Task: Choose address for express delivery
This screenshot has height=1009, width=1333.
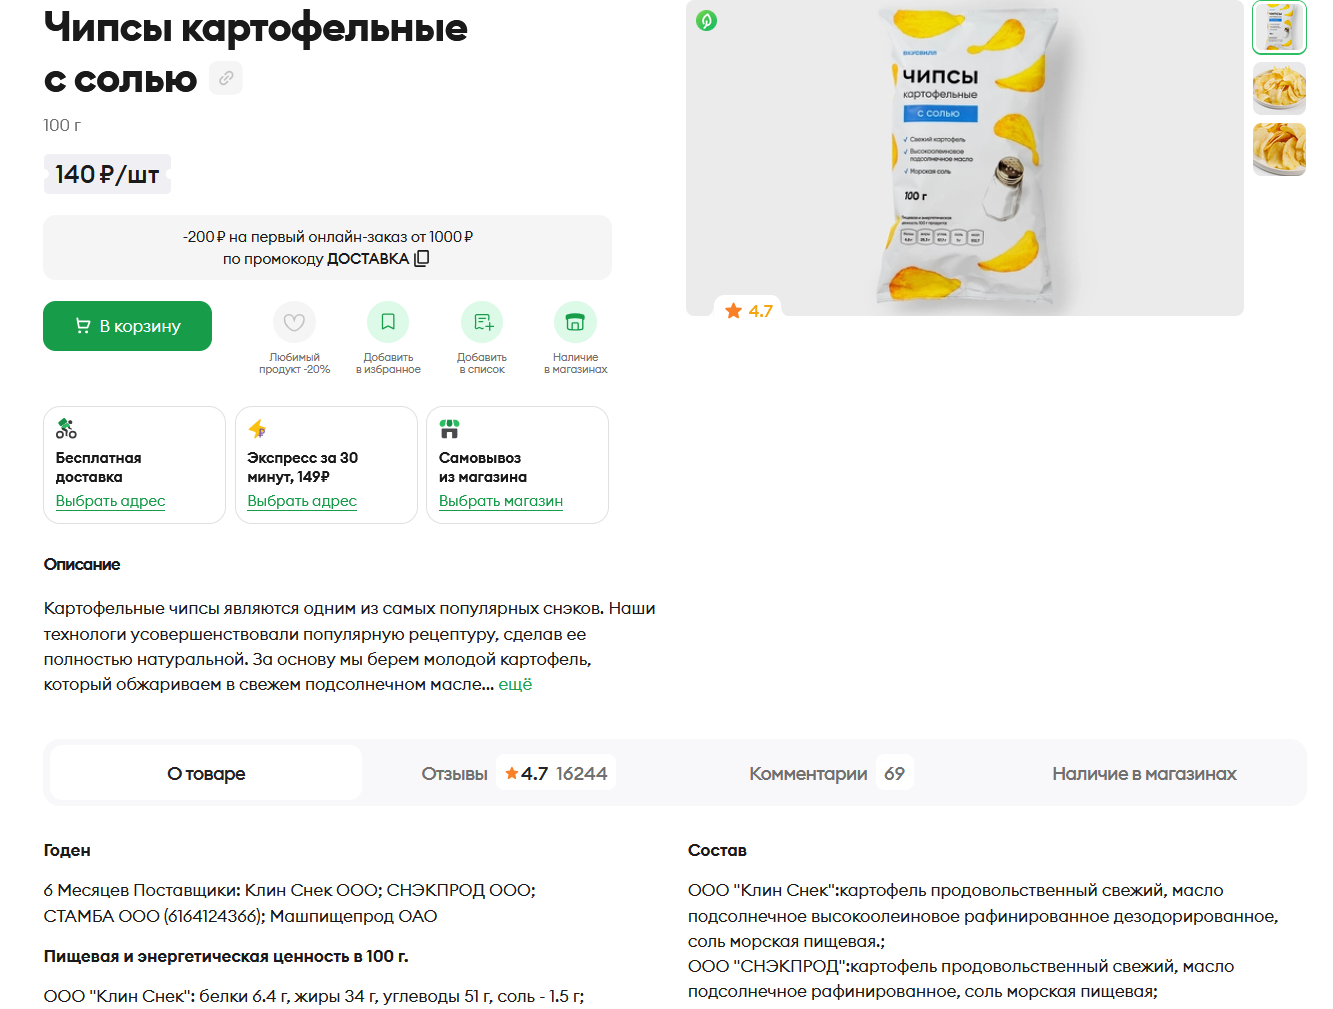Action: click(x=302, y=501)
